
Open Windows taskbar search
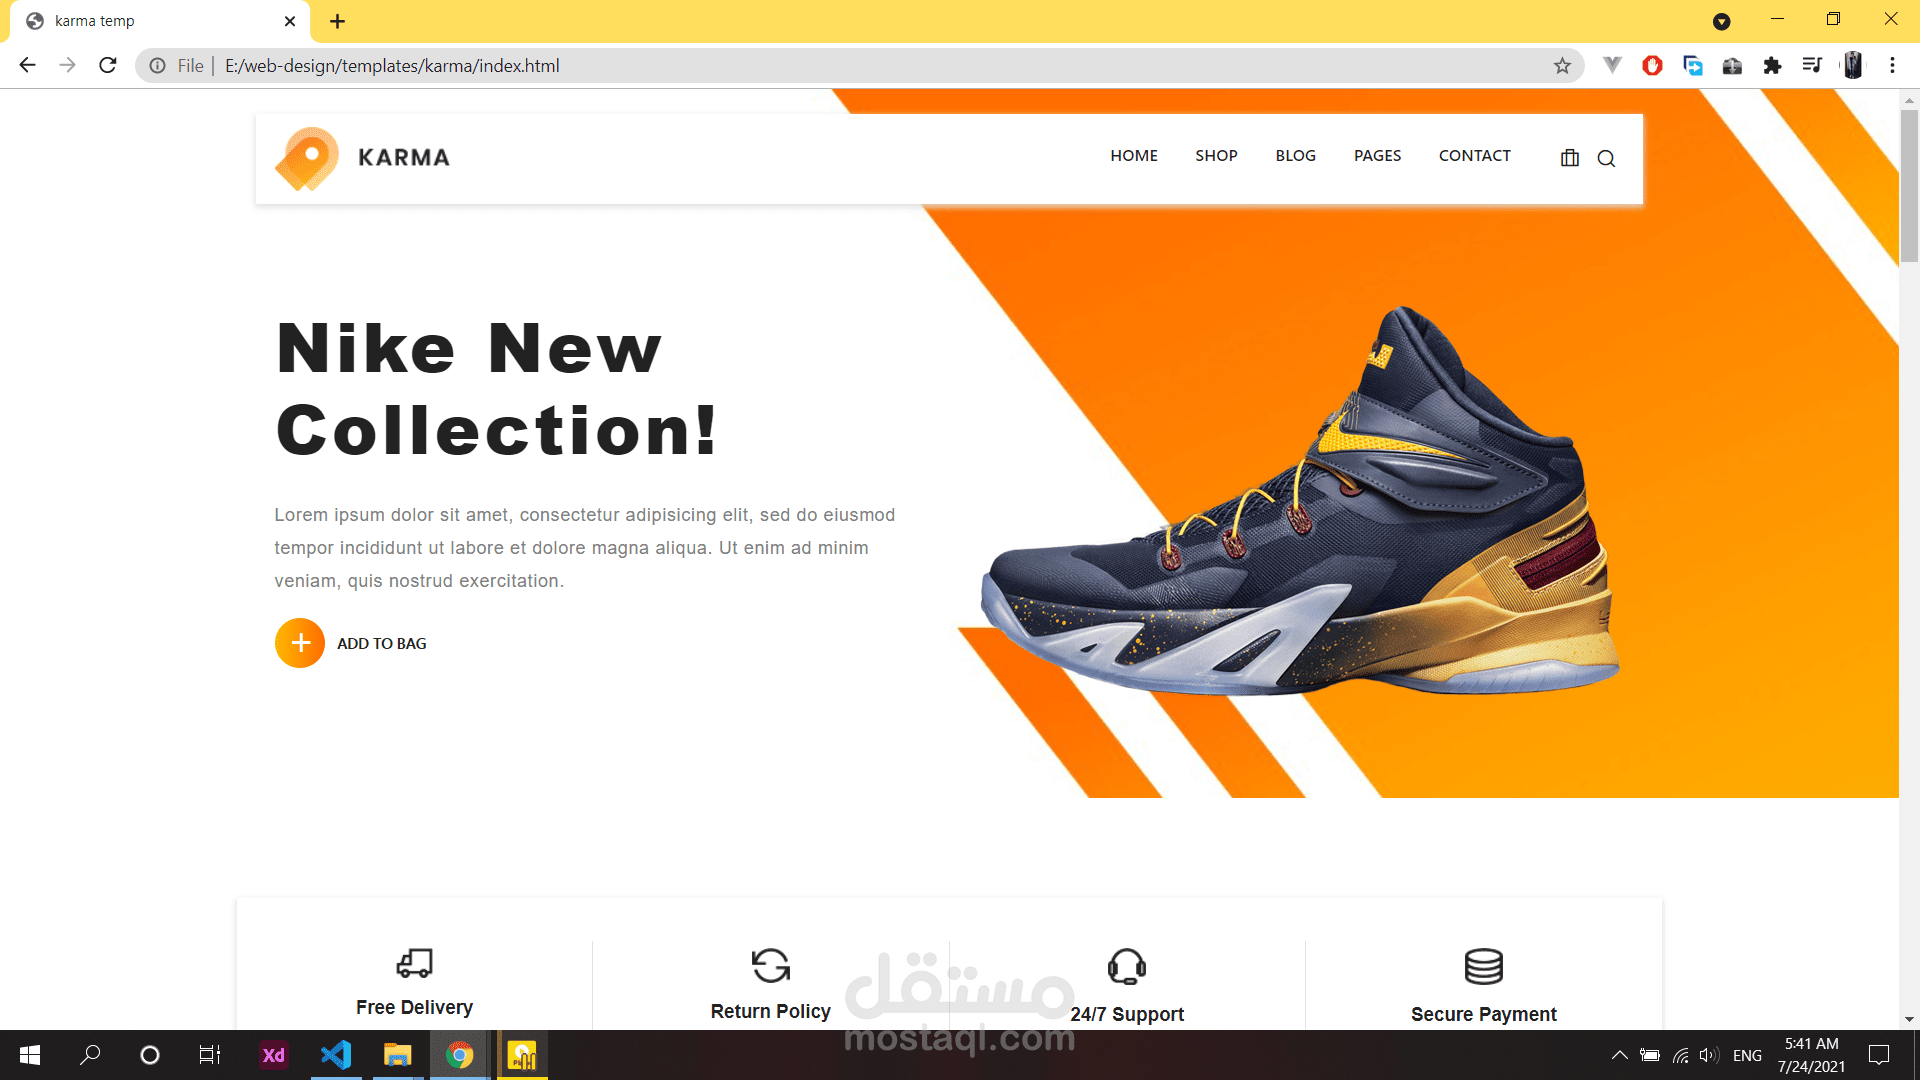pos(90,1055)
